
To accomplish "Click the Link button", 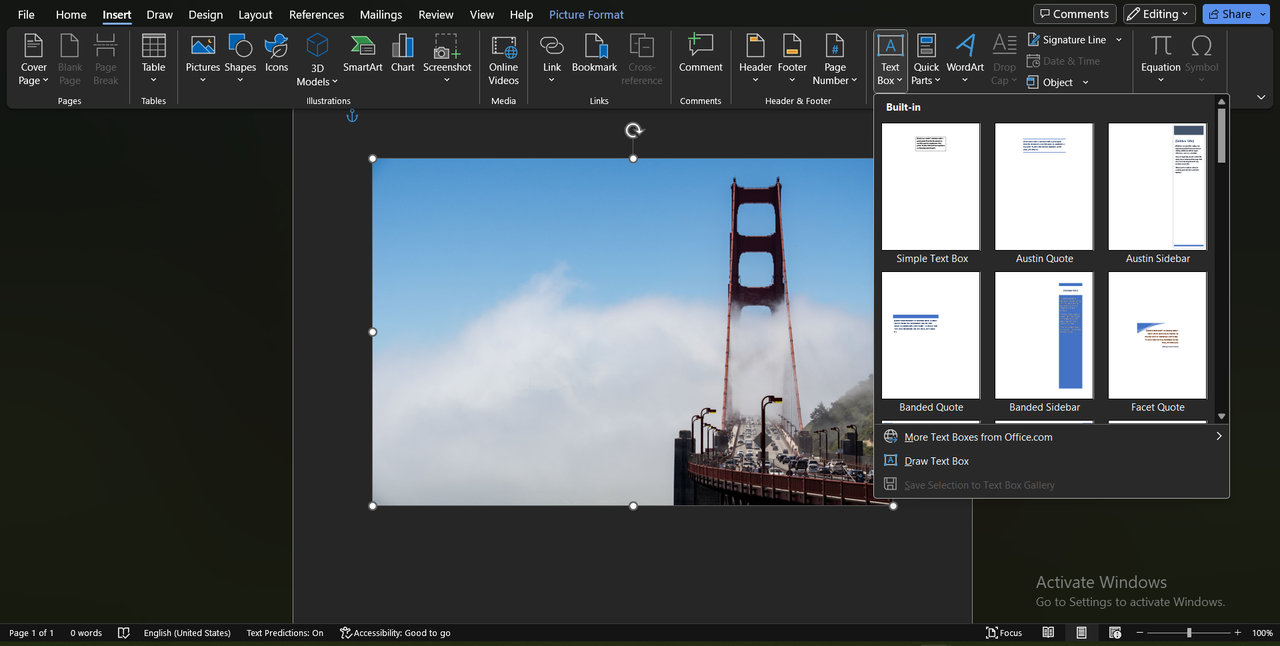I will (x=552, y=60).
